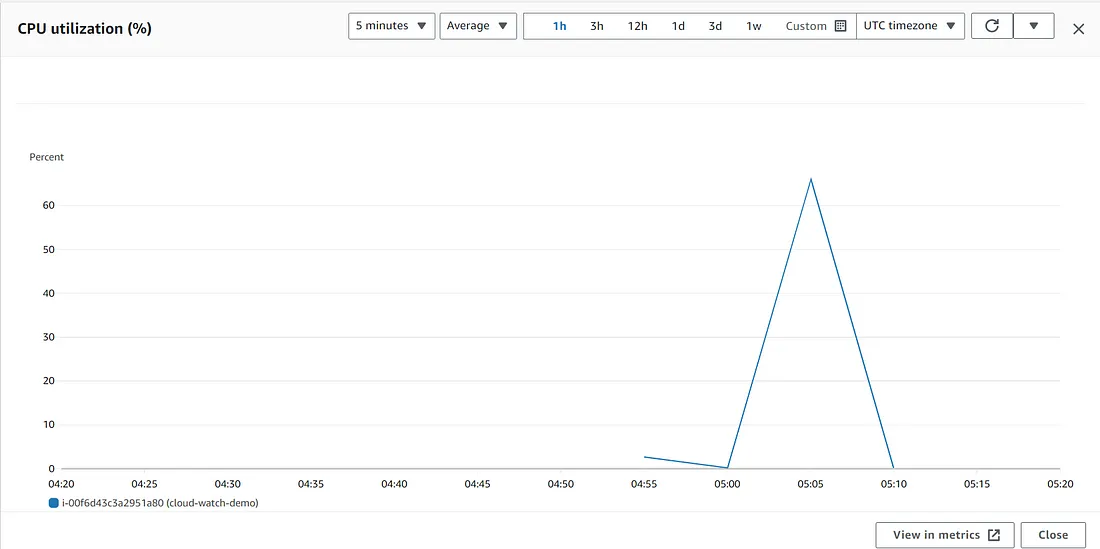Screen dimensions: 1100x549
Task: Select the 1w time range
Action: [753, 26]
